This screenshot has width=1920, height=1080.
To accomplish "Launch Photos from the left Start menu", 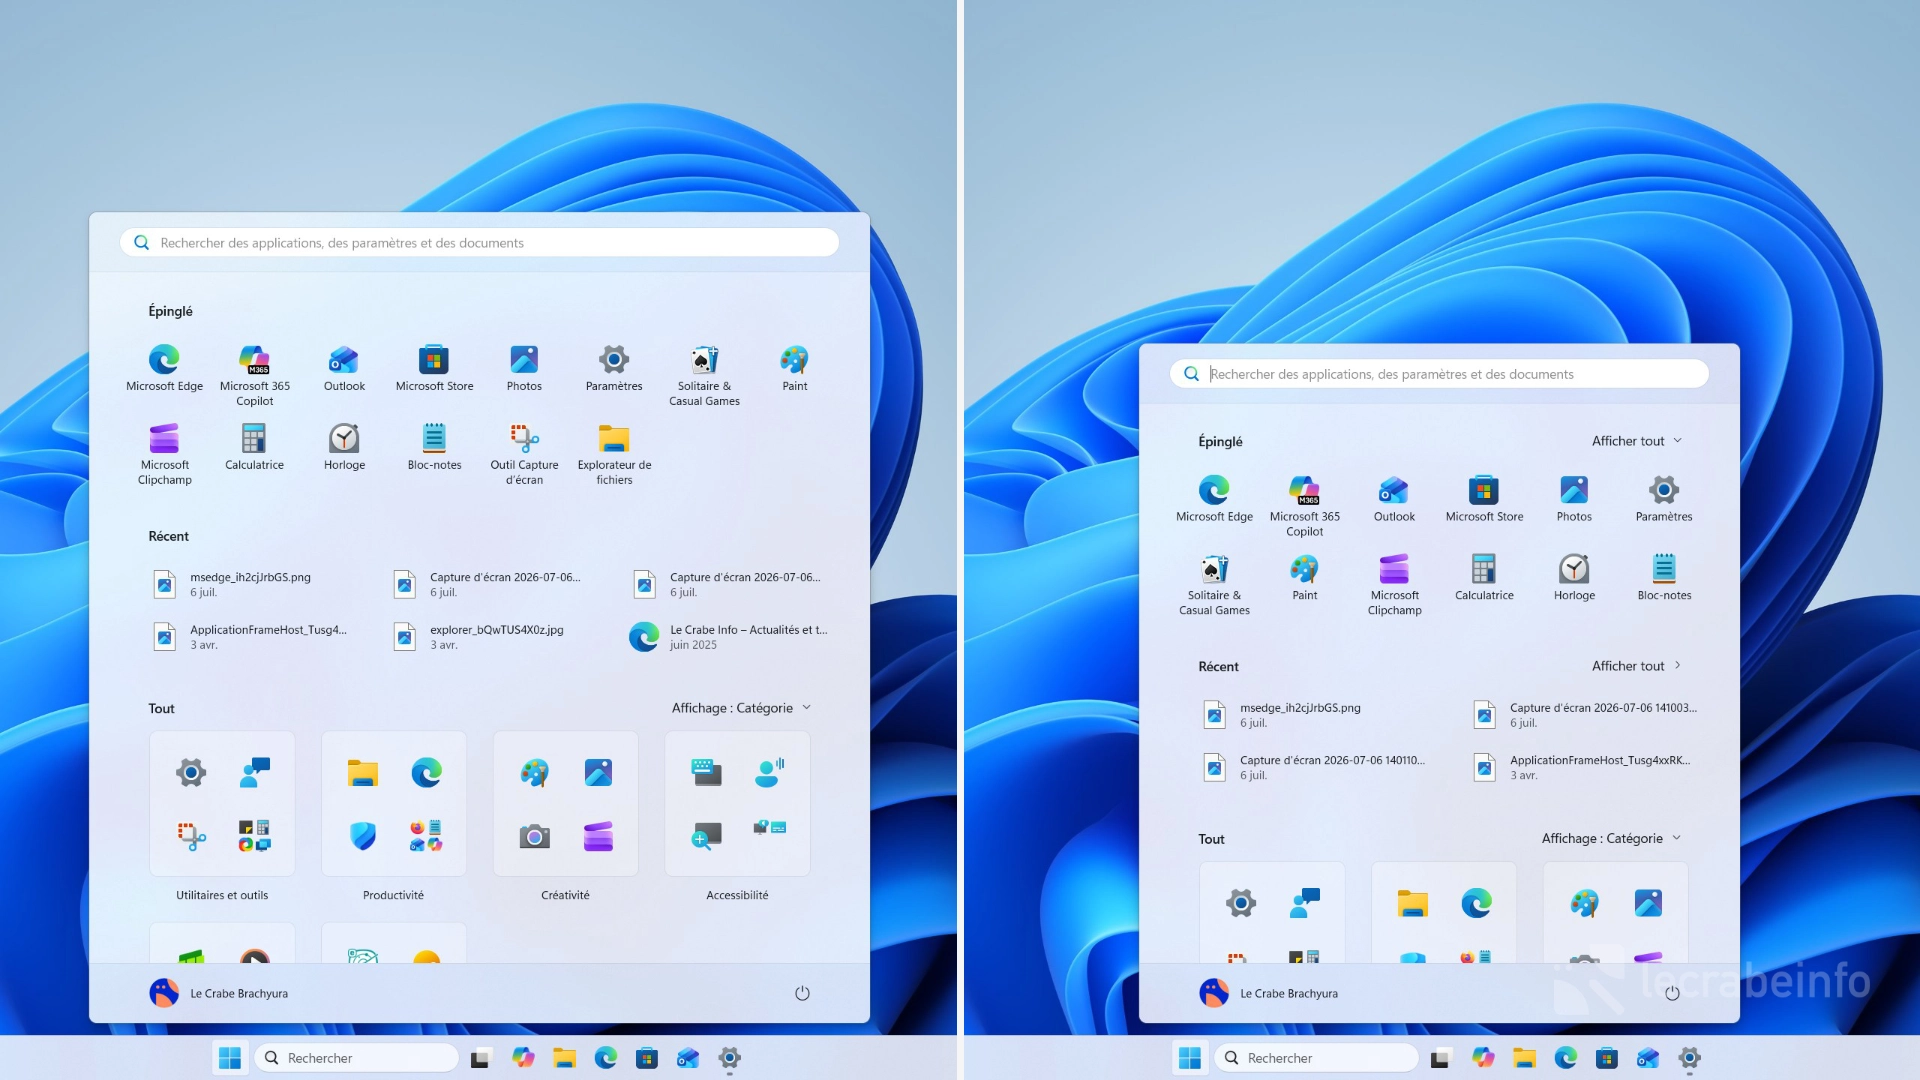I will point(524,368).
